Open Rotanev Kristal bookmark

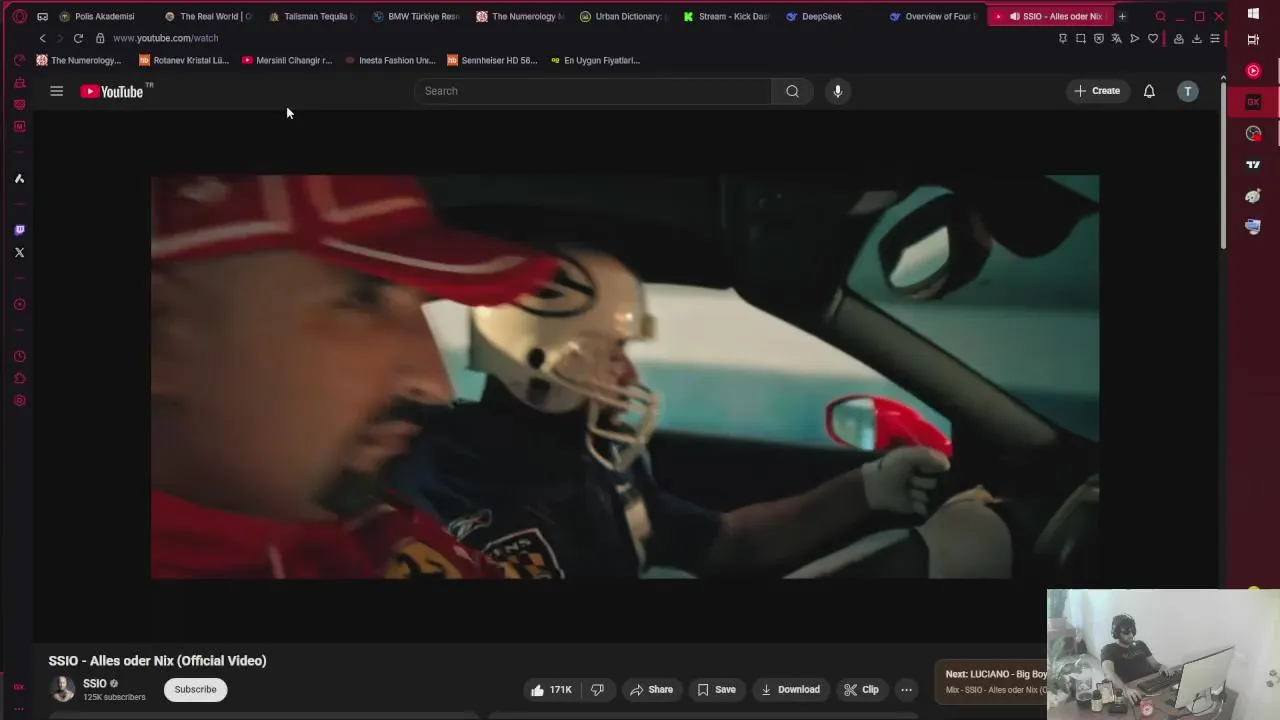(x=184, y=60)
